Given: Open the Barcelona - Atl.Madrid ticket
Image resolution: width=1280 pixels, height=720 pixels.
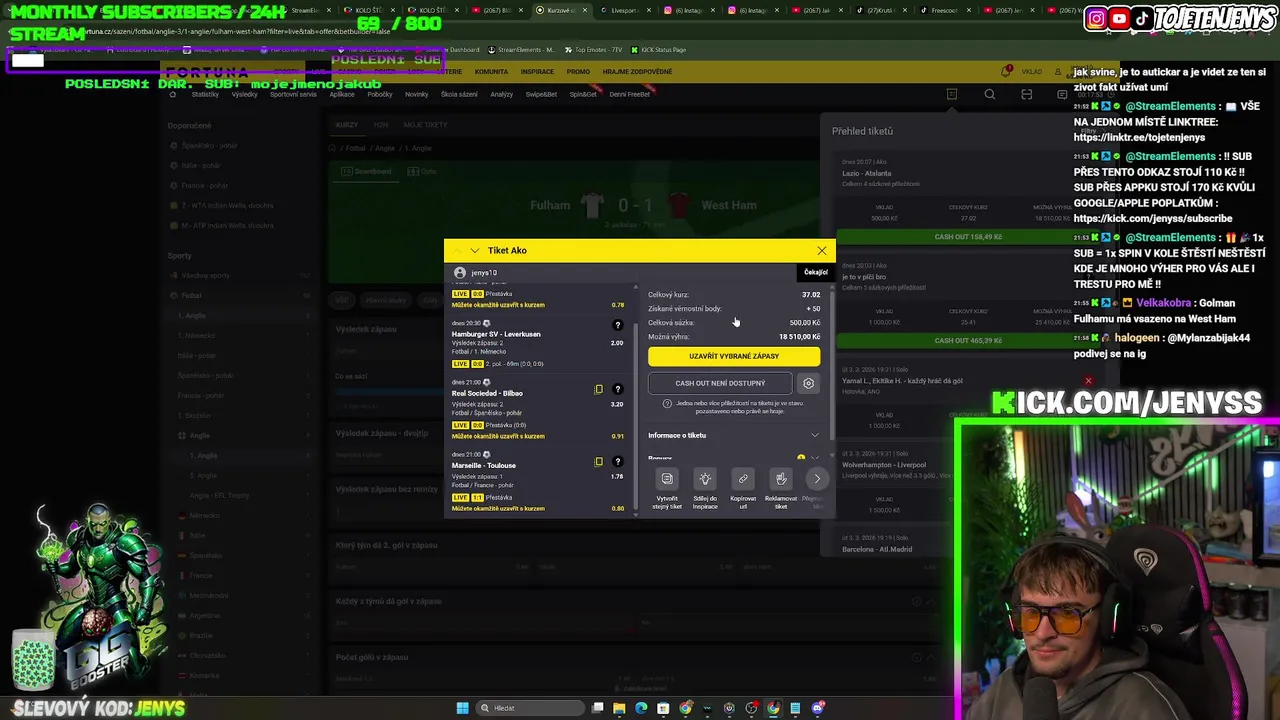Looking at the screenshot, I should click(877, 549).
